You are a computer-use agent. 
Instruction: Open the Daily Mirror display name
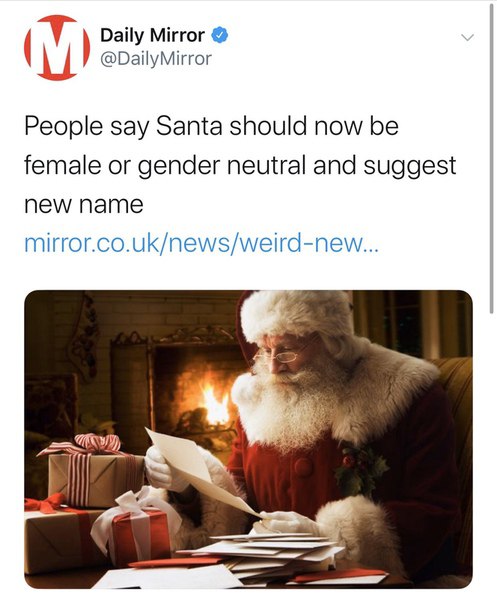click(x=152, y=35)
